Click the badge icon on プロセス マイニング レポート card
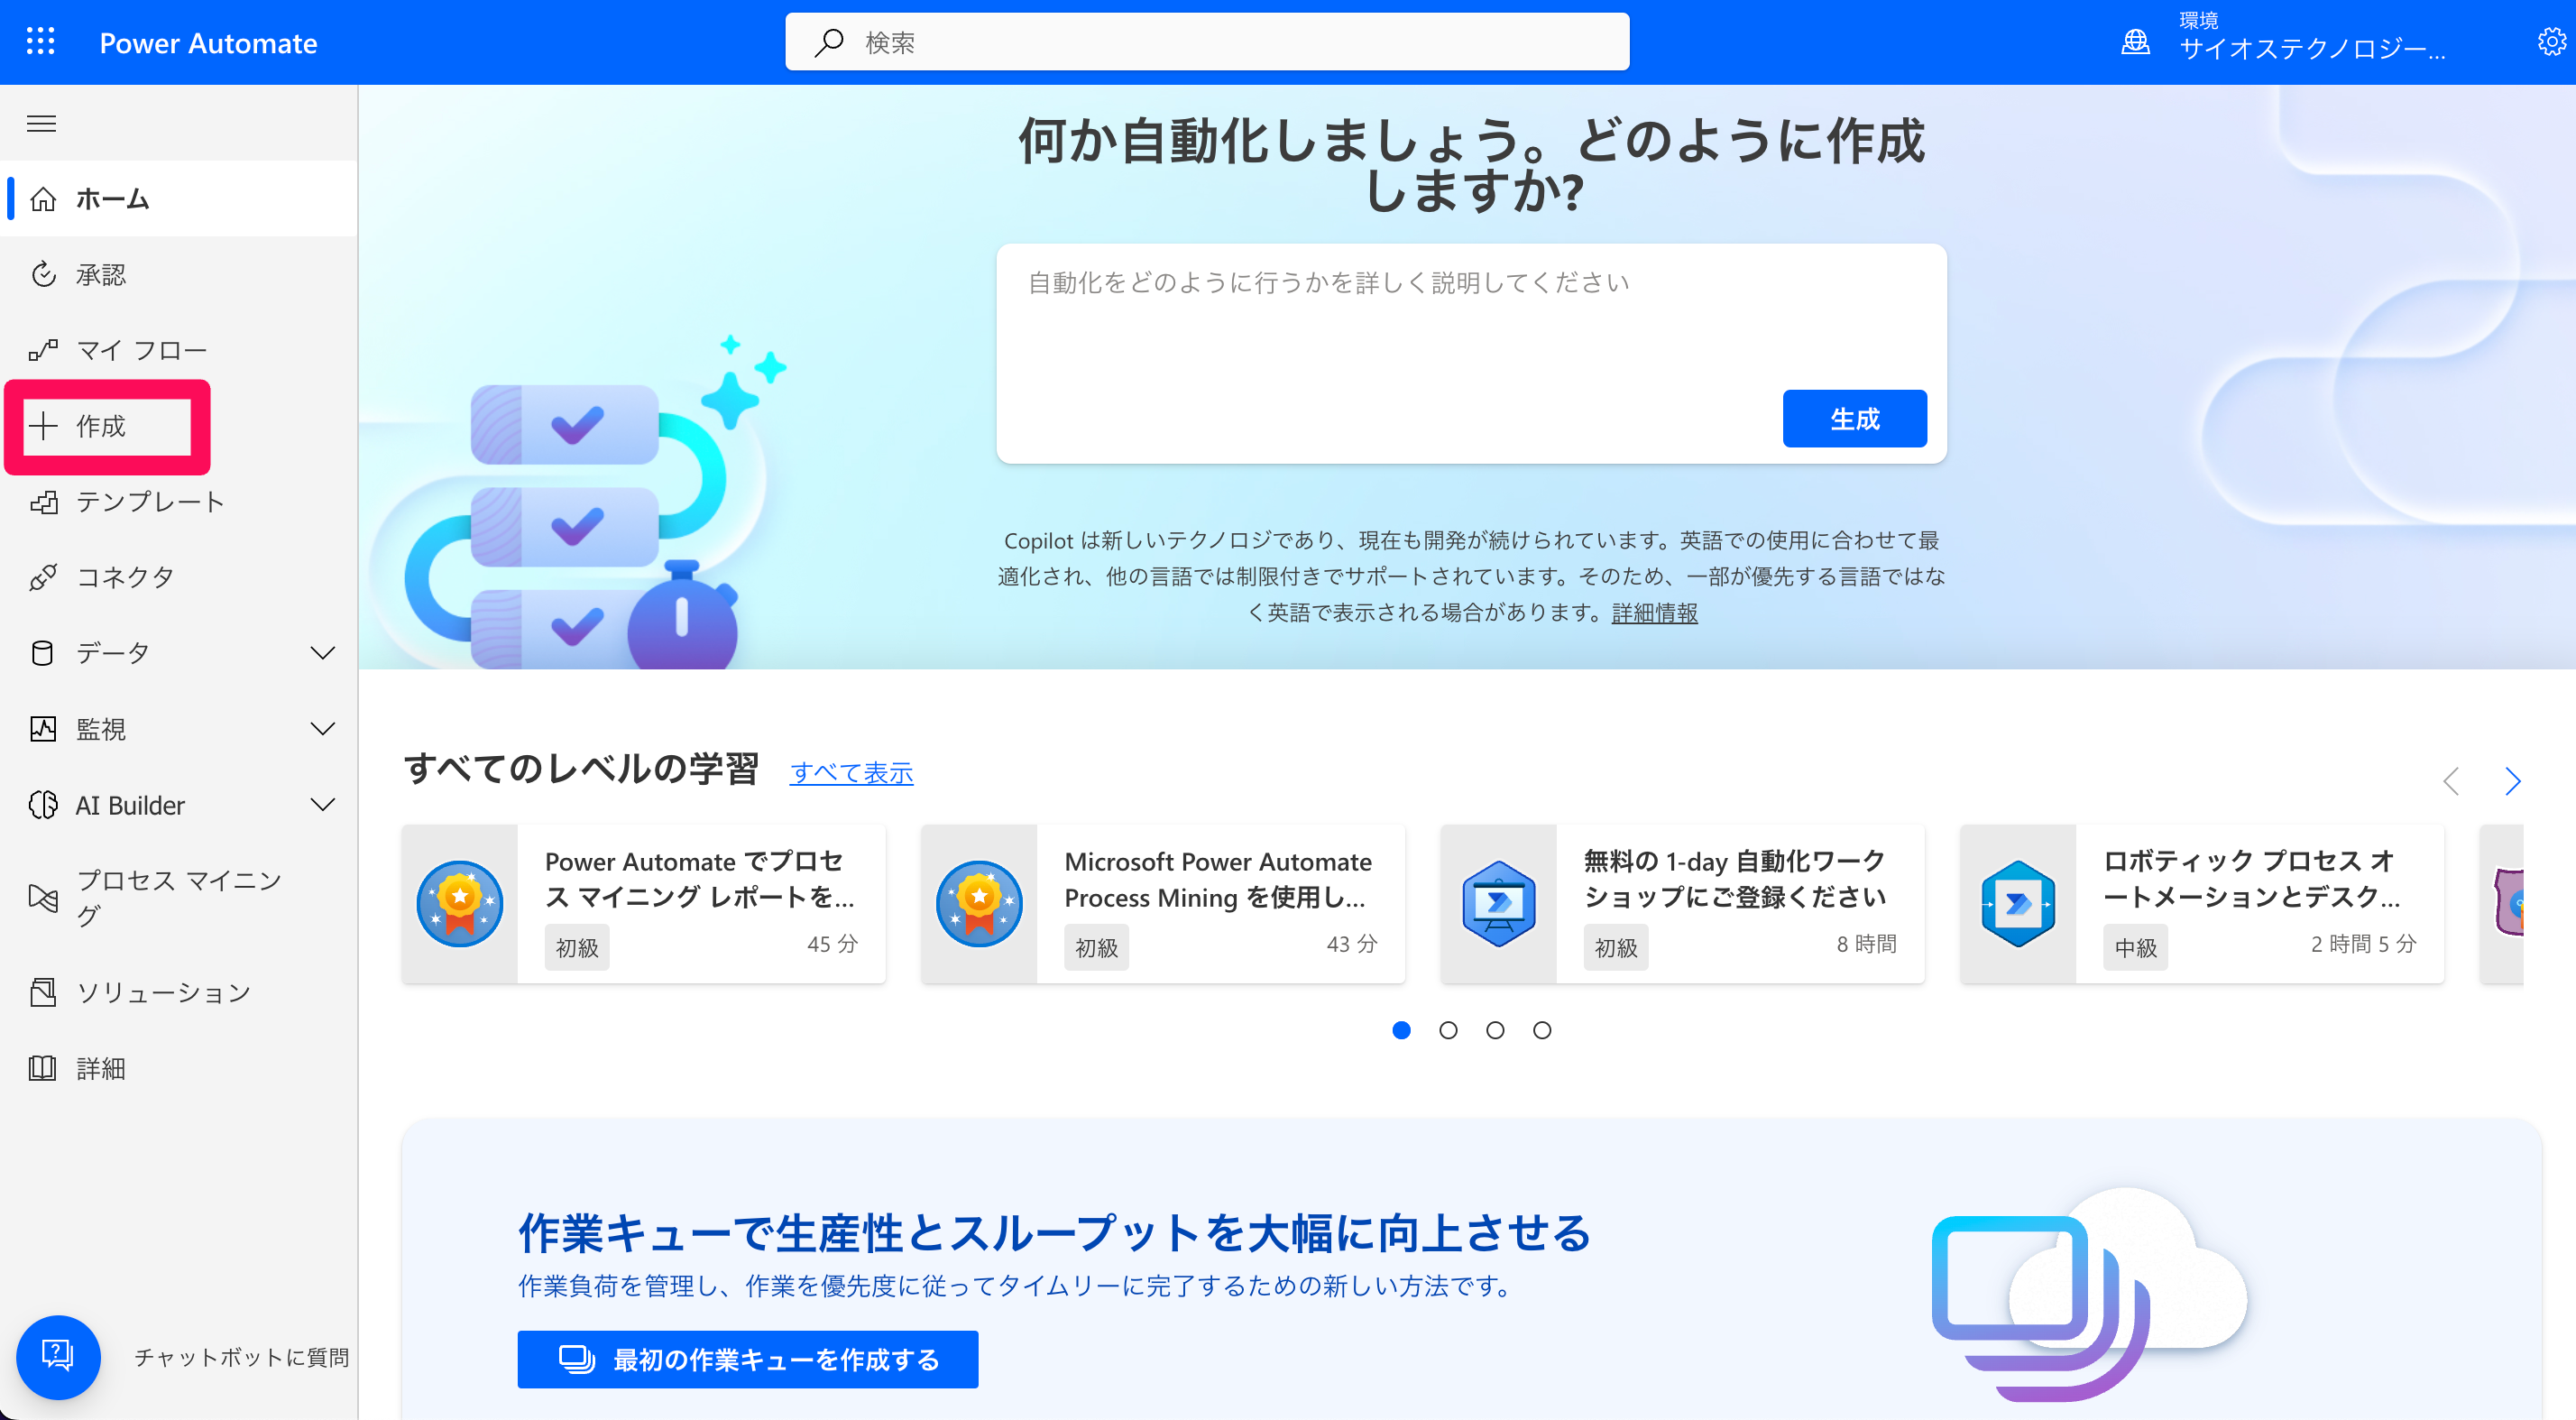Image resolution: width=2576 pixels, height=1420 pixels. pos(459,903)
